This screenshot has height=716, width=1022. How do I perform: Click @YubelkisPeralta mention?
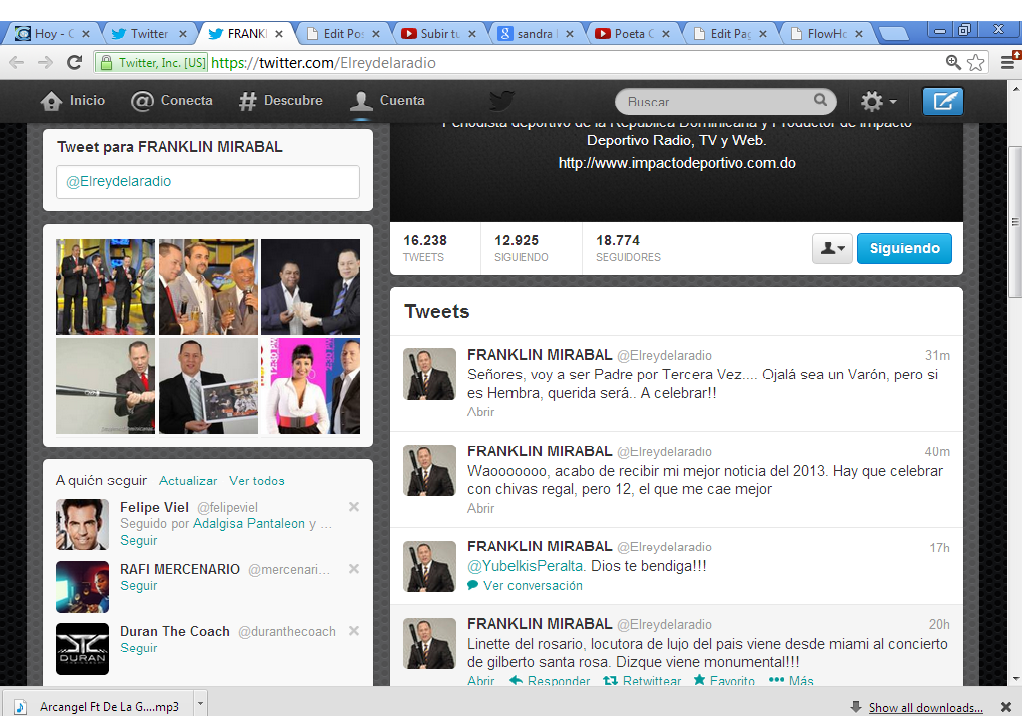[x=526, y=566]
